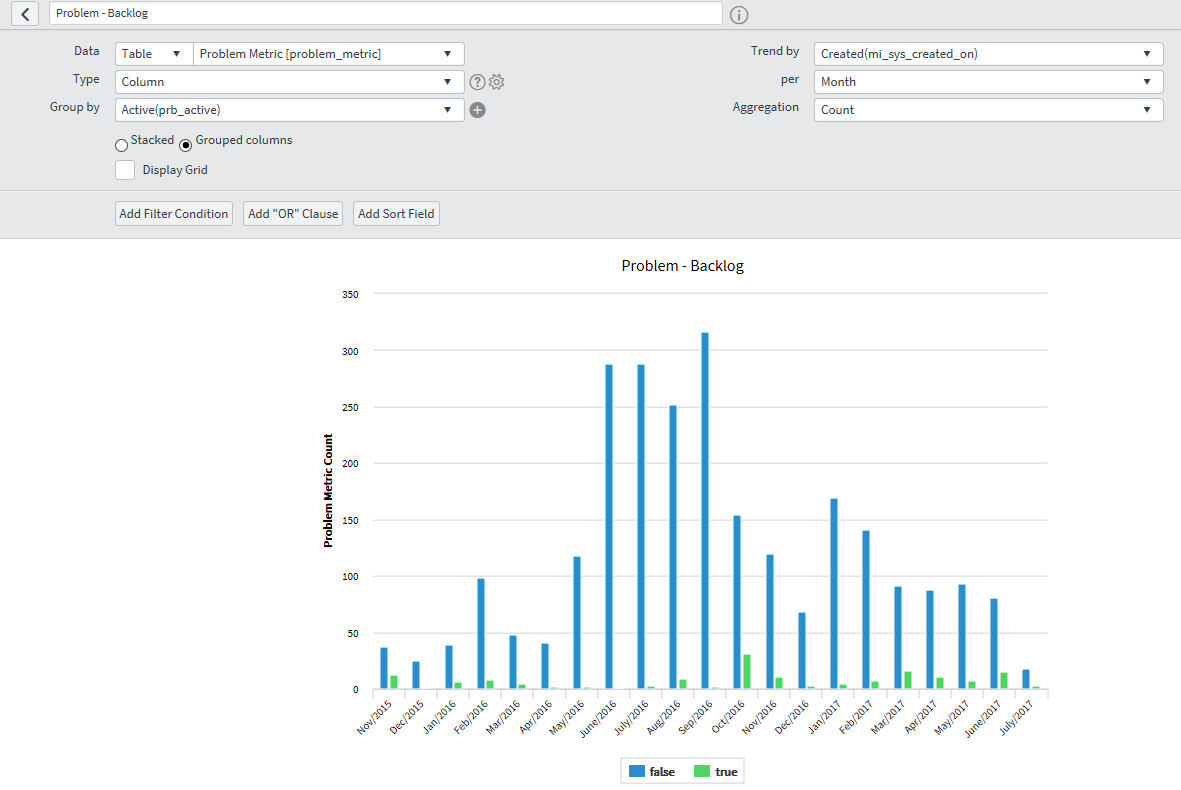The width and height of the screenshot is (1181, 790).
Task: Open the Aggregation Count dropdown
Action: (988, 110)
